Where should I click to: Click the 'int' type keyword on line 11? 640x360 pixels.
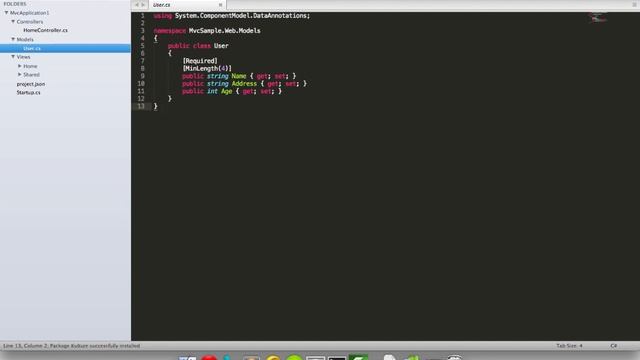coord(212,91)
